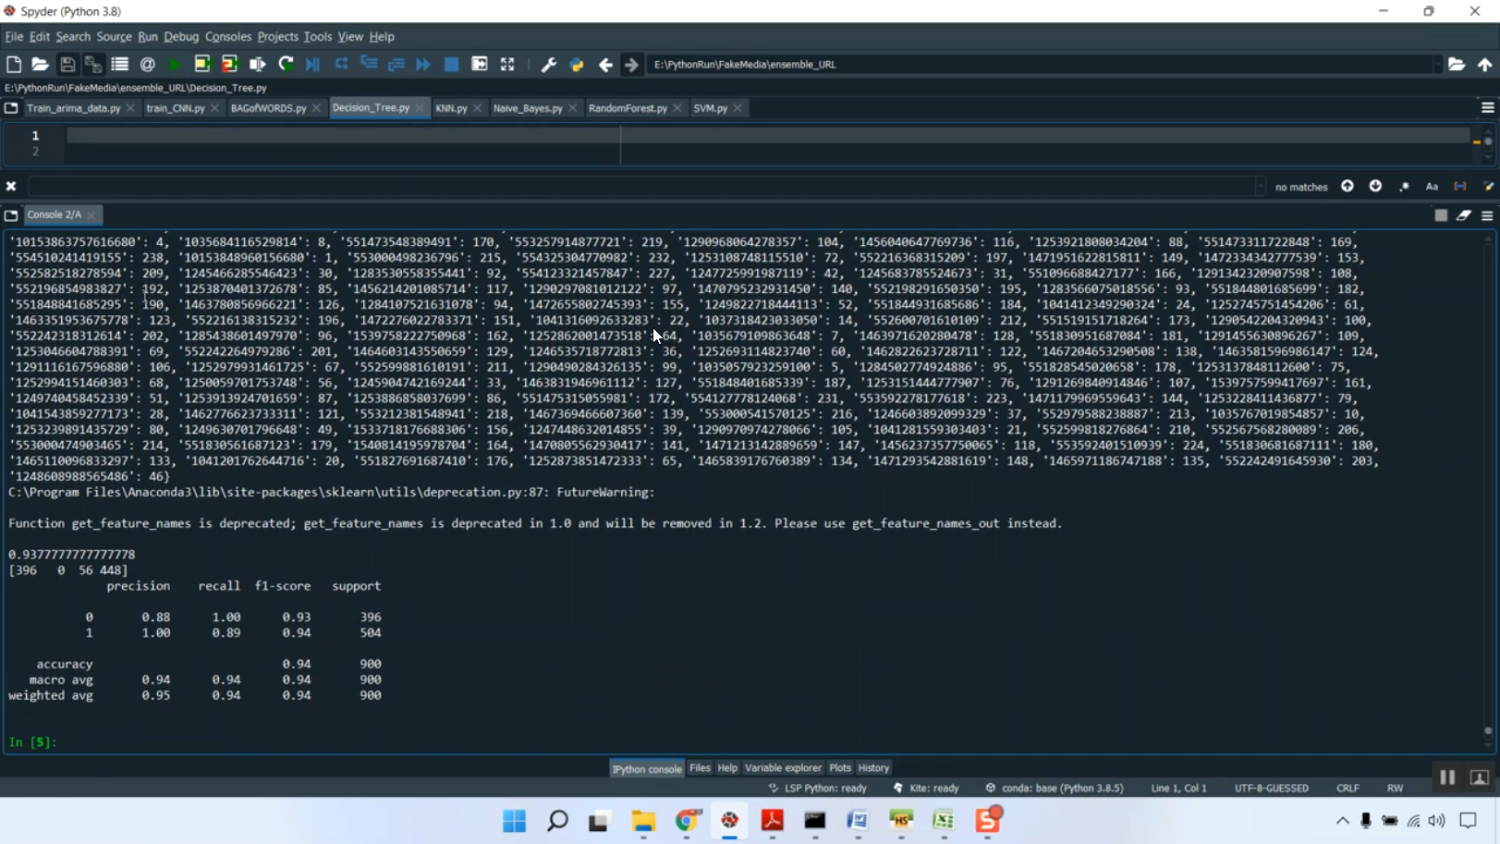The image size is (1500, 844).
Task: Toggle regular expression search option
Action: [1404, 186]
